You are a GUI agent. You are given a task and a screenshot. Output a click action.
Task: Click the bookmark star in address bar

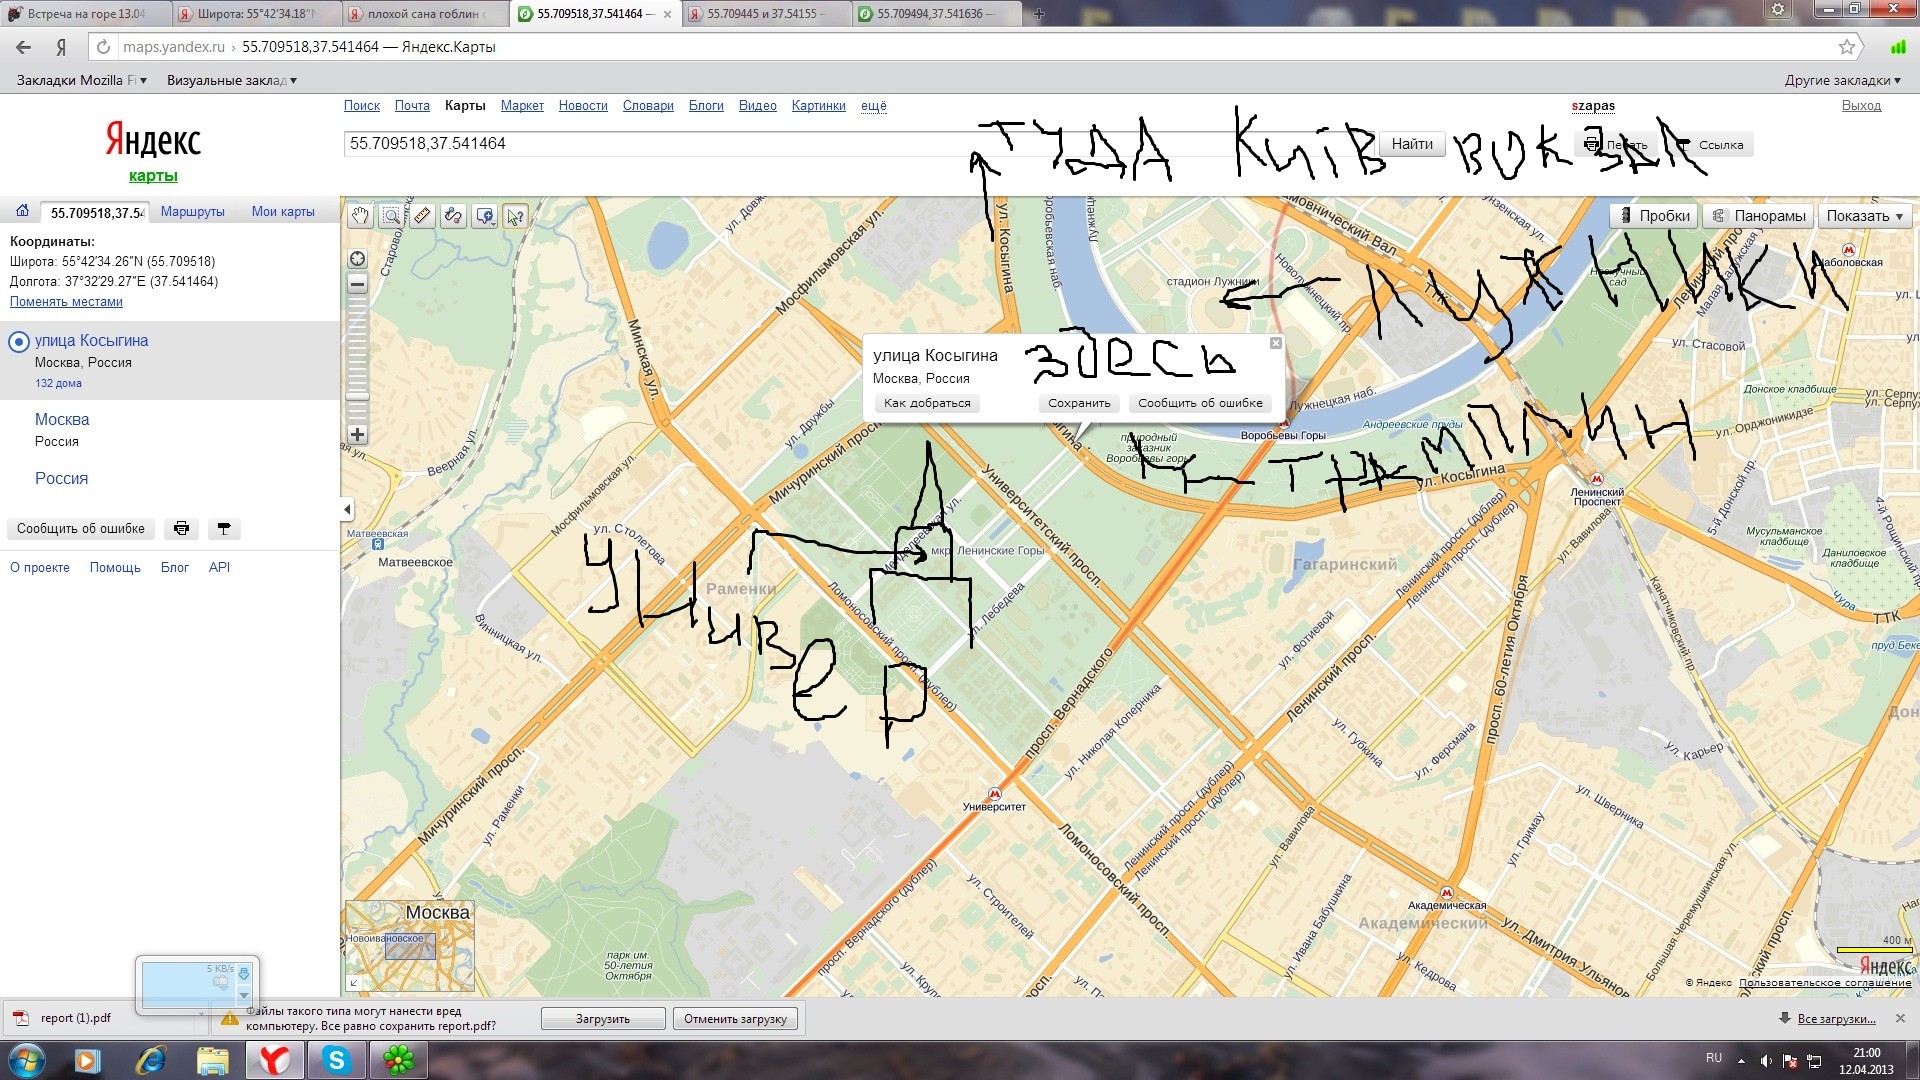point(1847,47)
